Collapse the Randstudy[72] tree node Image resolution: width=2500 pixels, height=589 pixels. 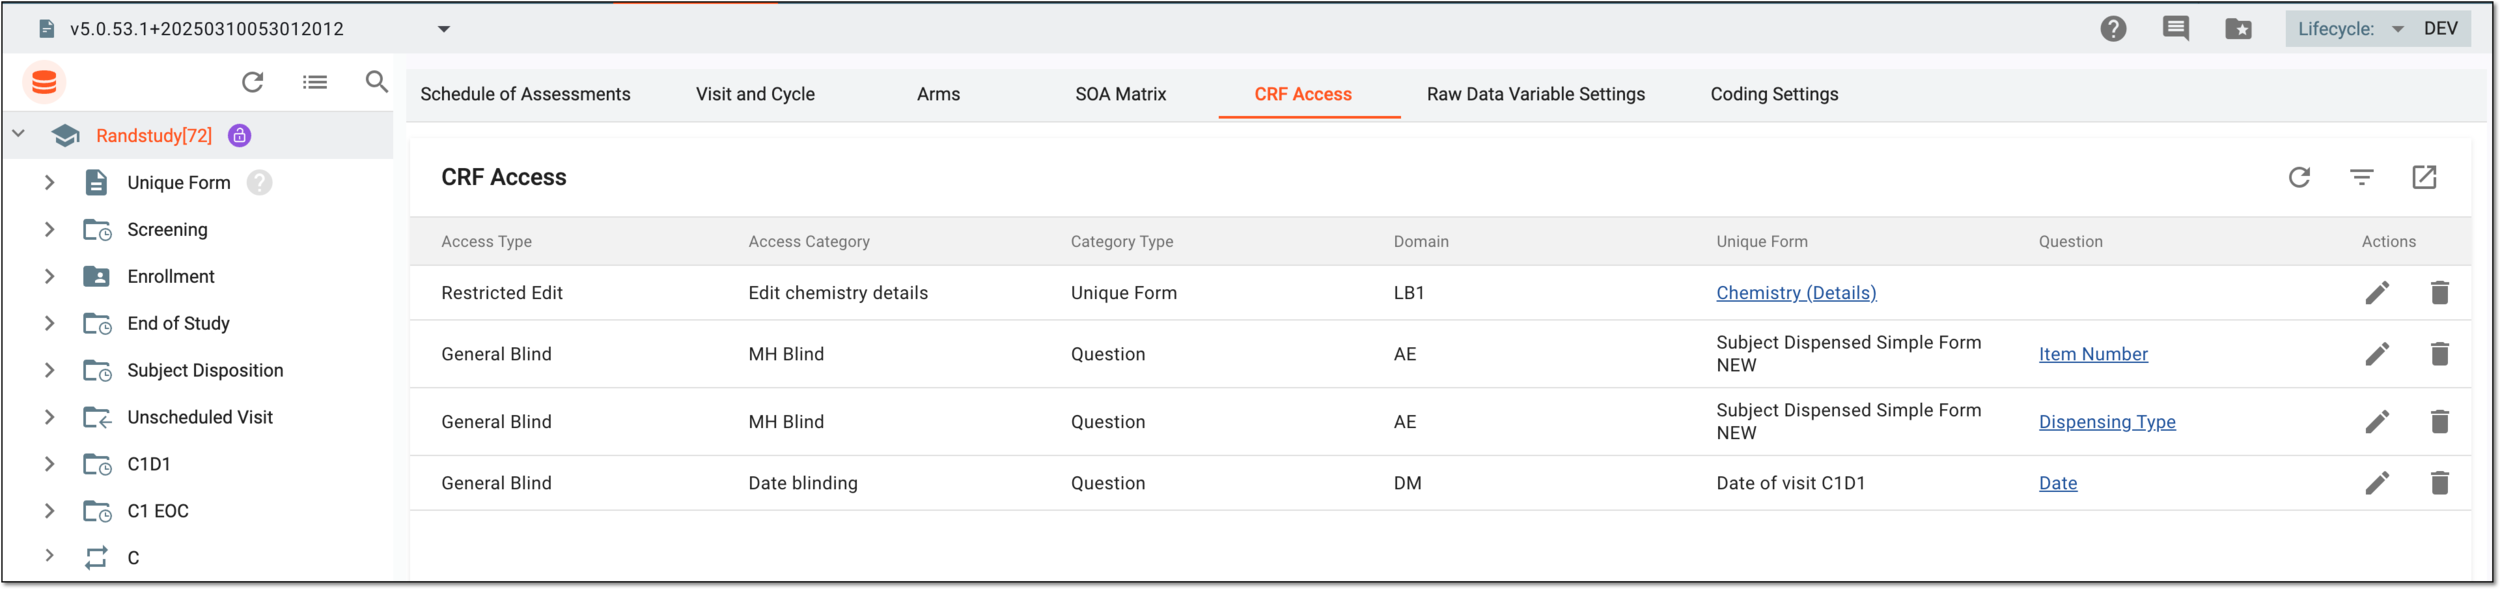point(19,133)
